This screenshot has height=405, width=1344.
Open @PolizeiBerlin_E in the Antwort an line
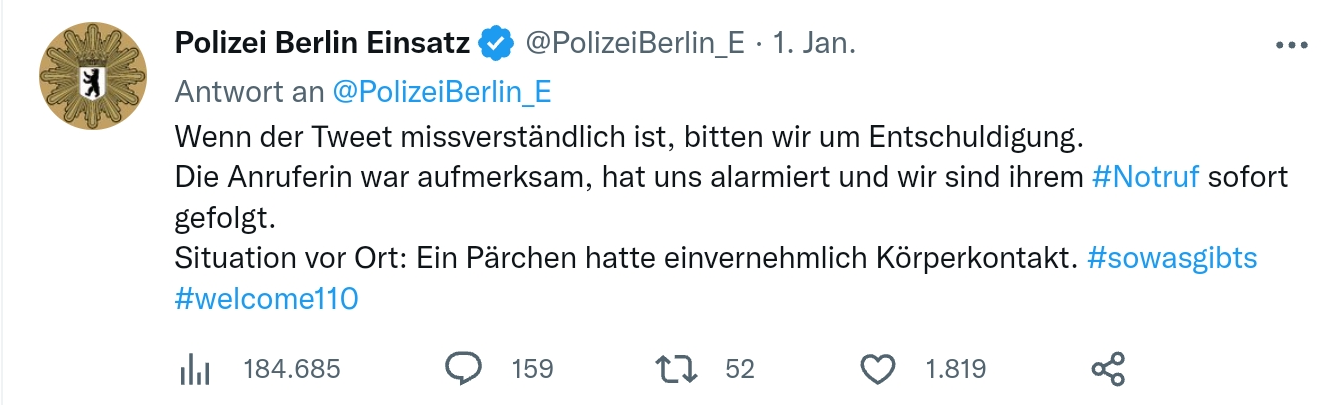coord(441,91)
